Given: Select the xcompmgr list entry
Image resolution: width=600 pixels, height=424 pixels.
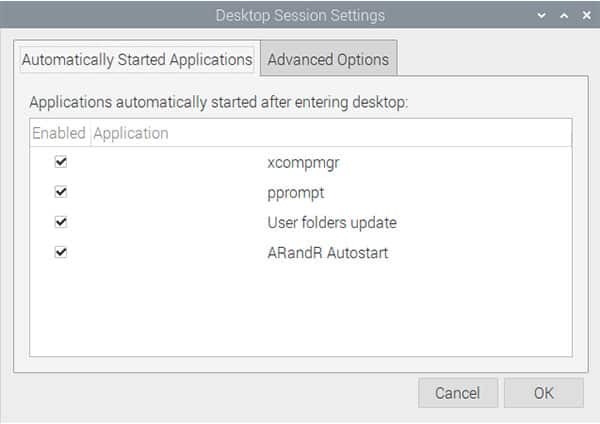Looking at the screenshot, I should [301, 162].
